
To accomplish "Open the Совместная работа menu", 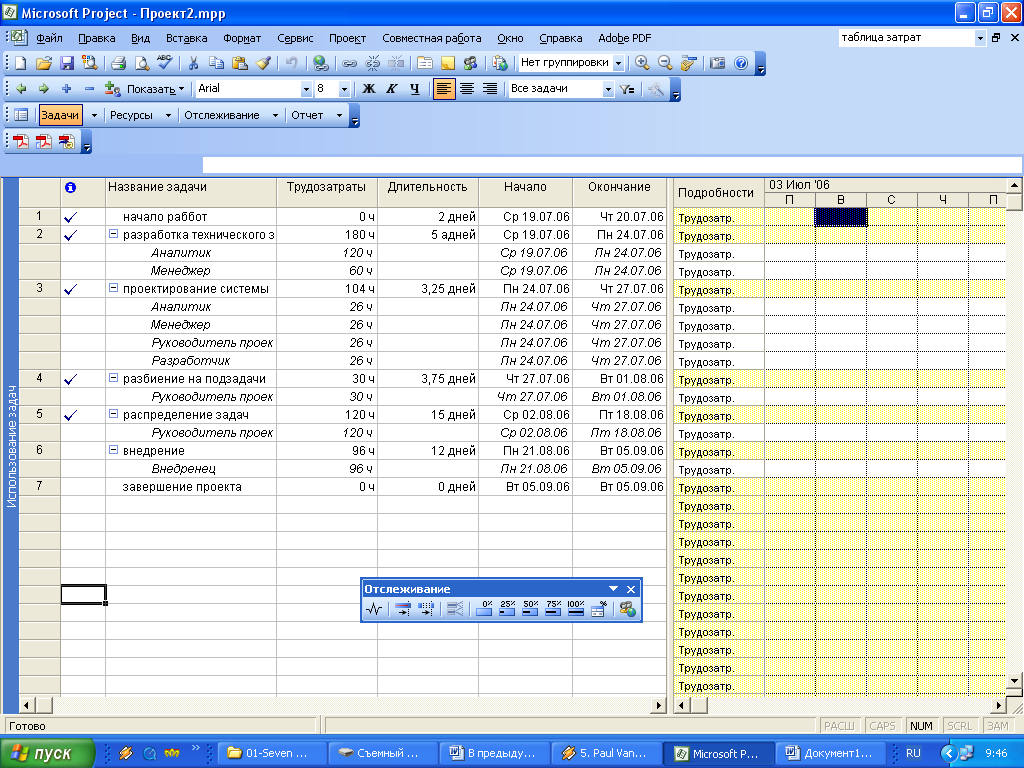I will tap(432, 38).
